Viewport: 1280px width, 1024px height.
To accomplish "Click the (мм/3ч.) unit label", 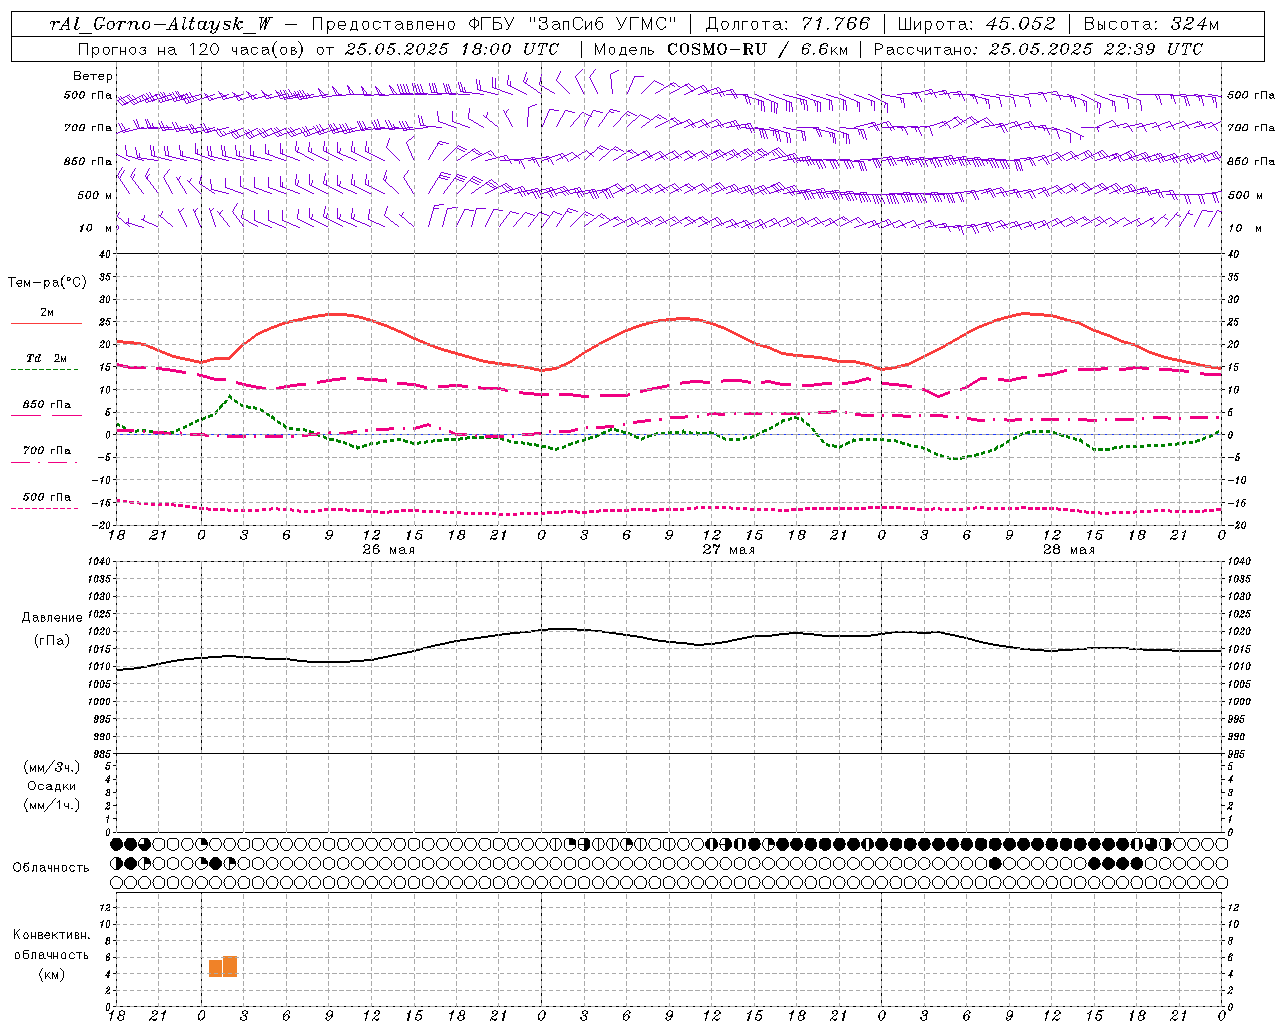I will pyautogui.click(x=52, y=767).
